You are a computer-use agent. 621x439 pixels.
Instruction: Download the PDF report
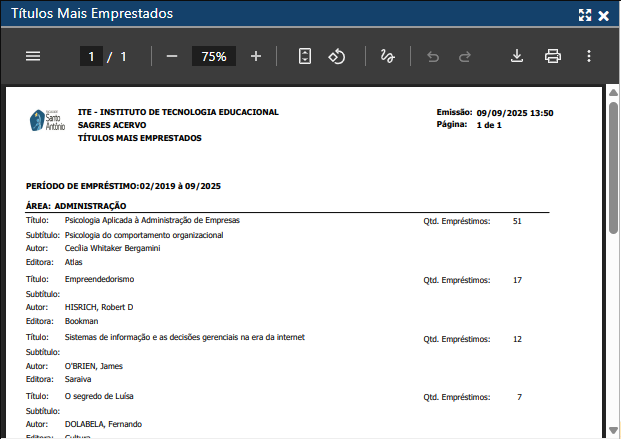click(517, 57)
